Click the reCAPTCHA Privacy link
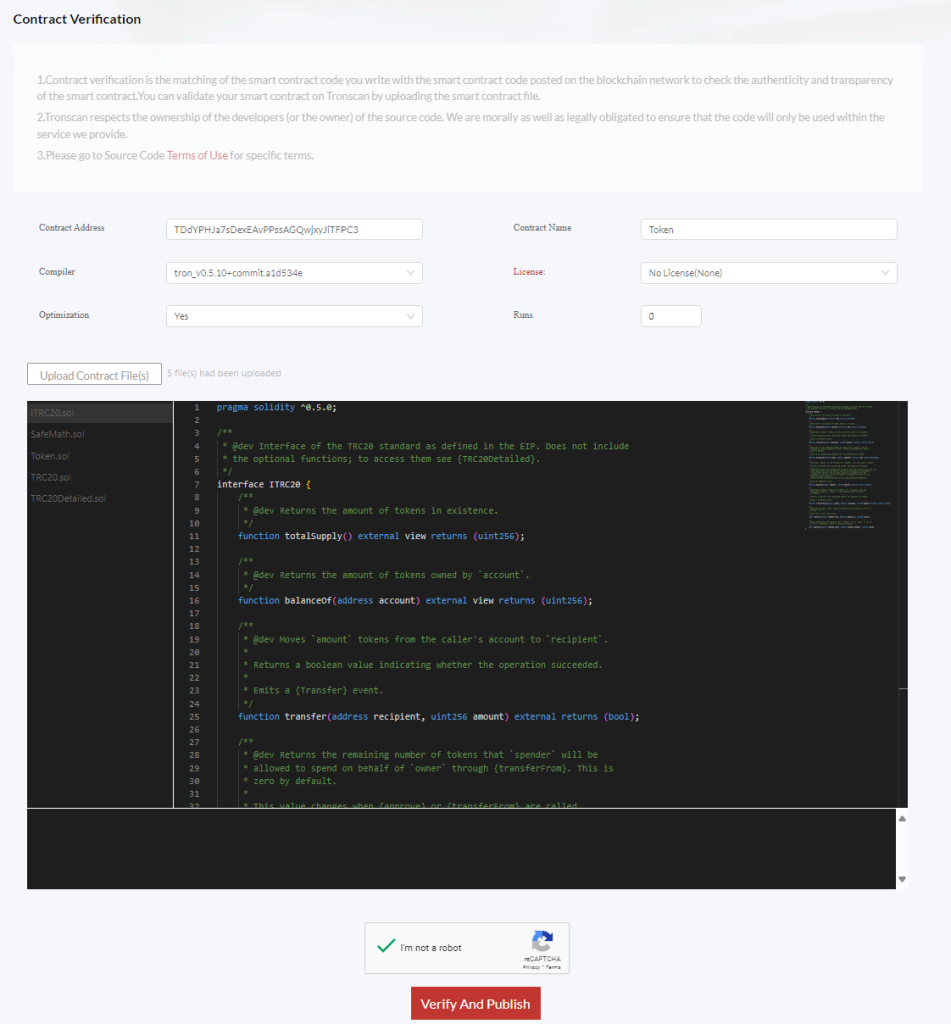The height and width of the screenshot is (1024, 951). click(531, 967)
